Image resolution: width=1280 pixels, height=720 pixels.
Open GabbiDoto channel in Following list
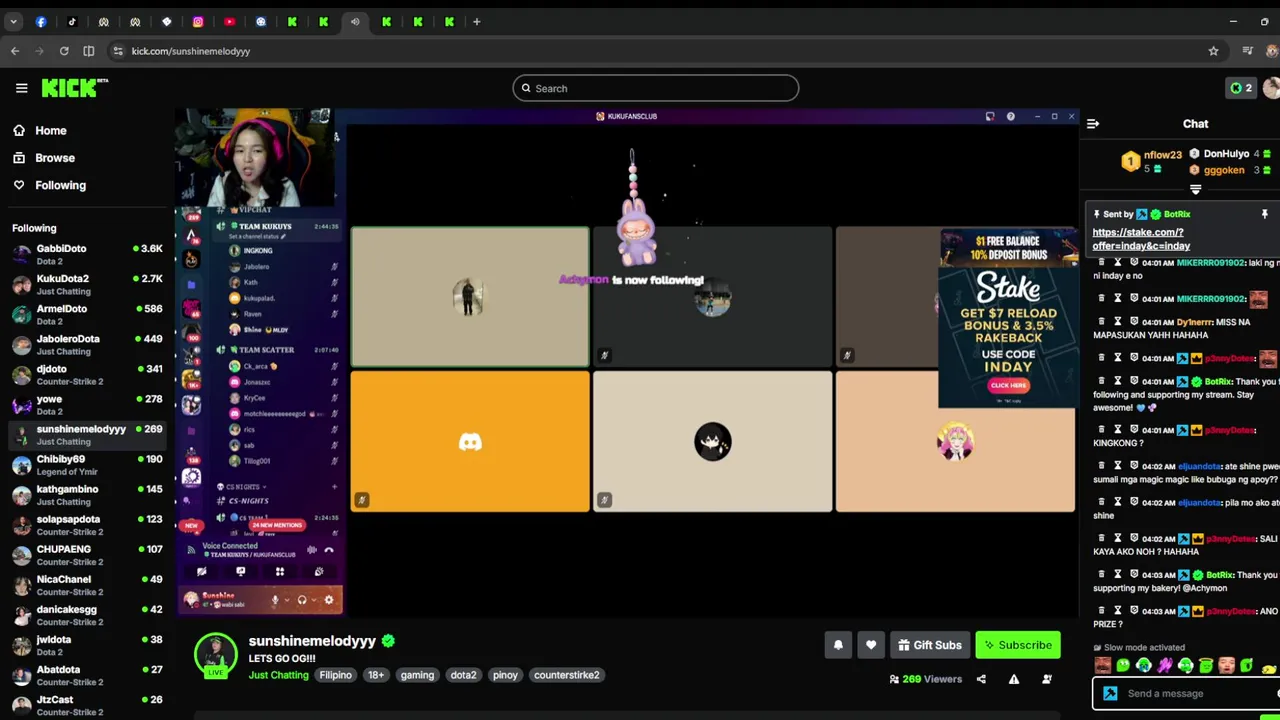point(85,254)
